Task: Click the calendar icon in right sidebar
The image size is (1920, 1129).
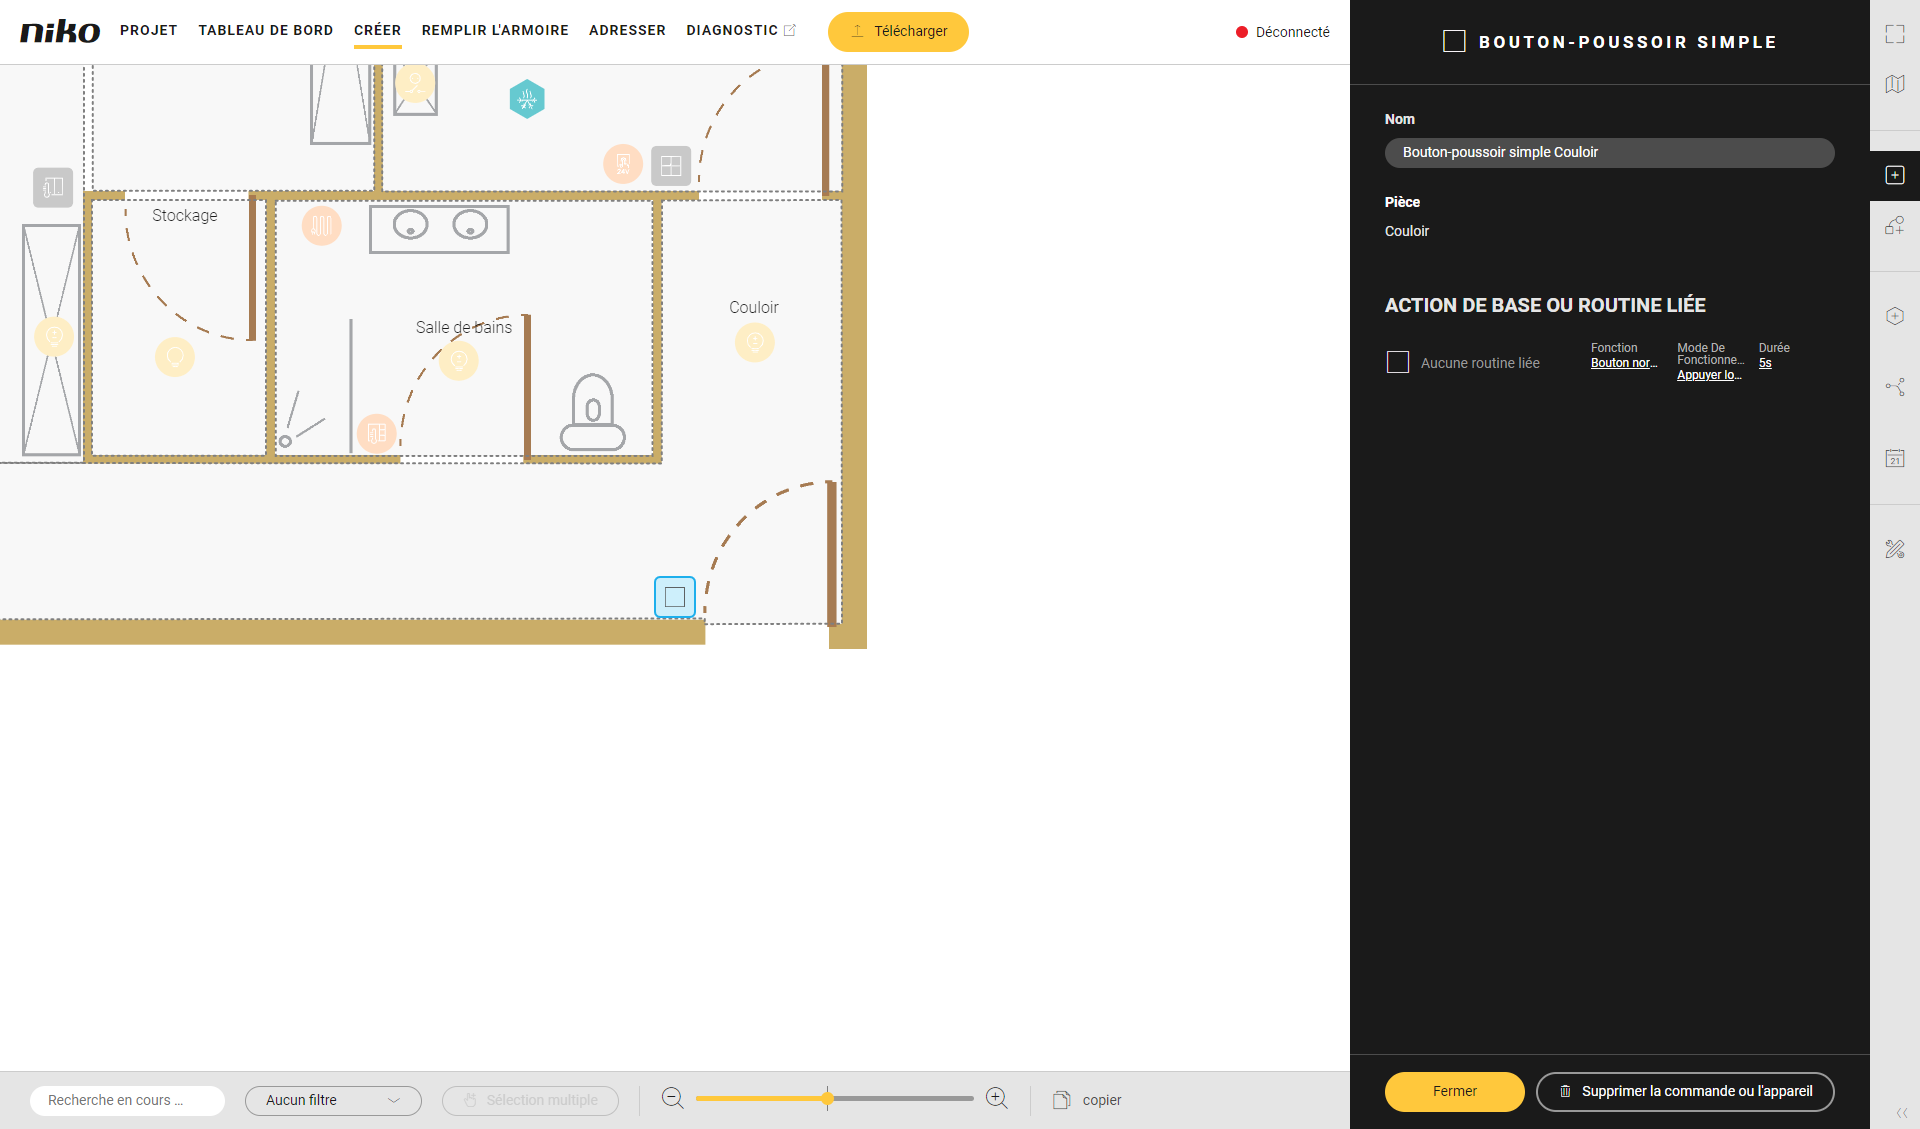Action: click(x=1894, y=458)
